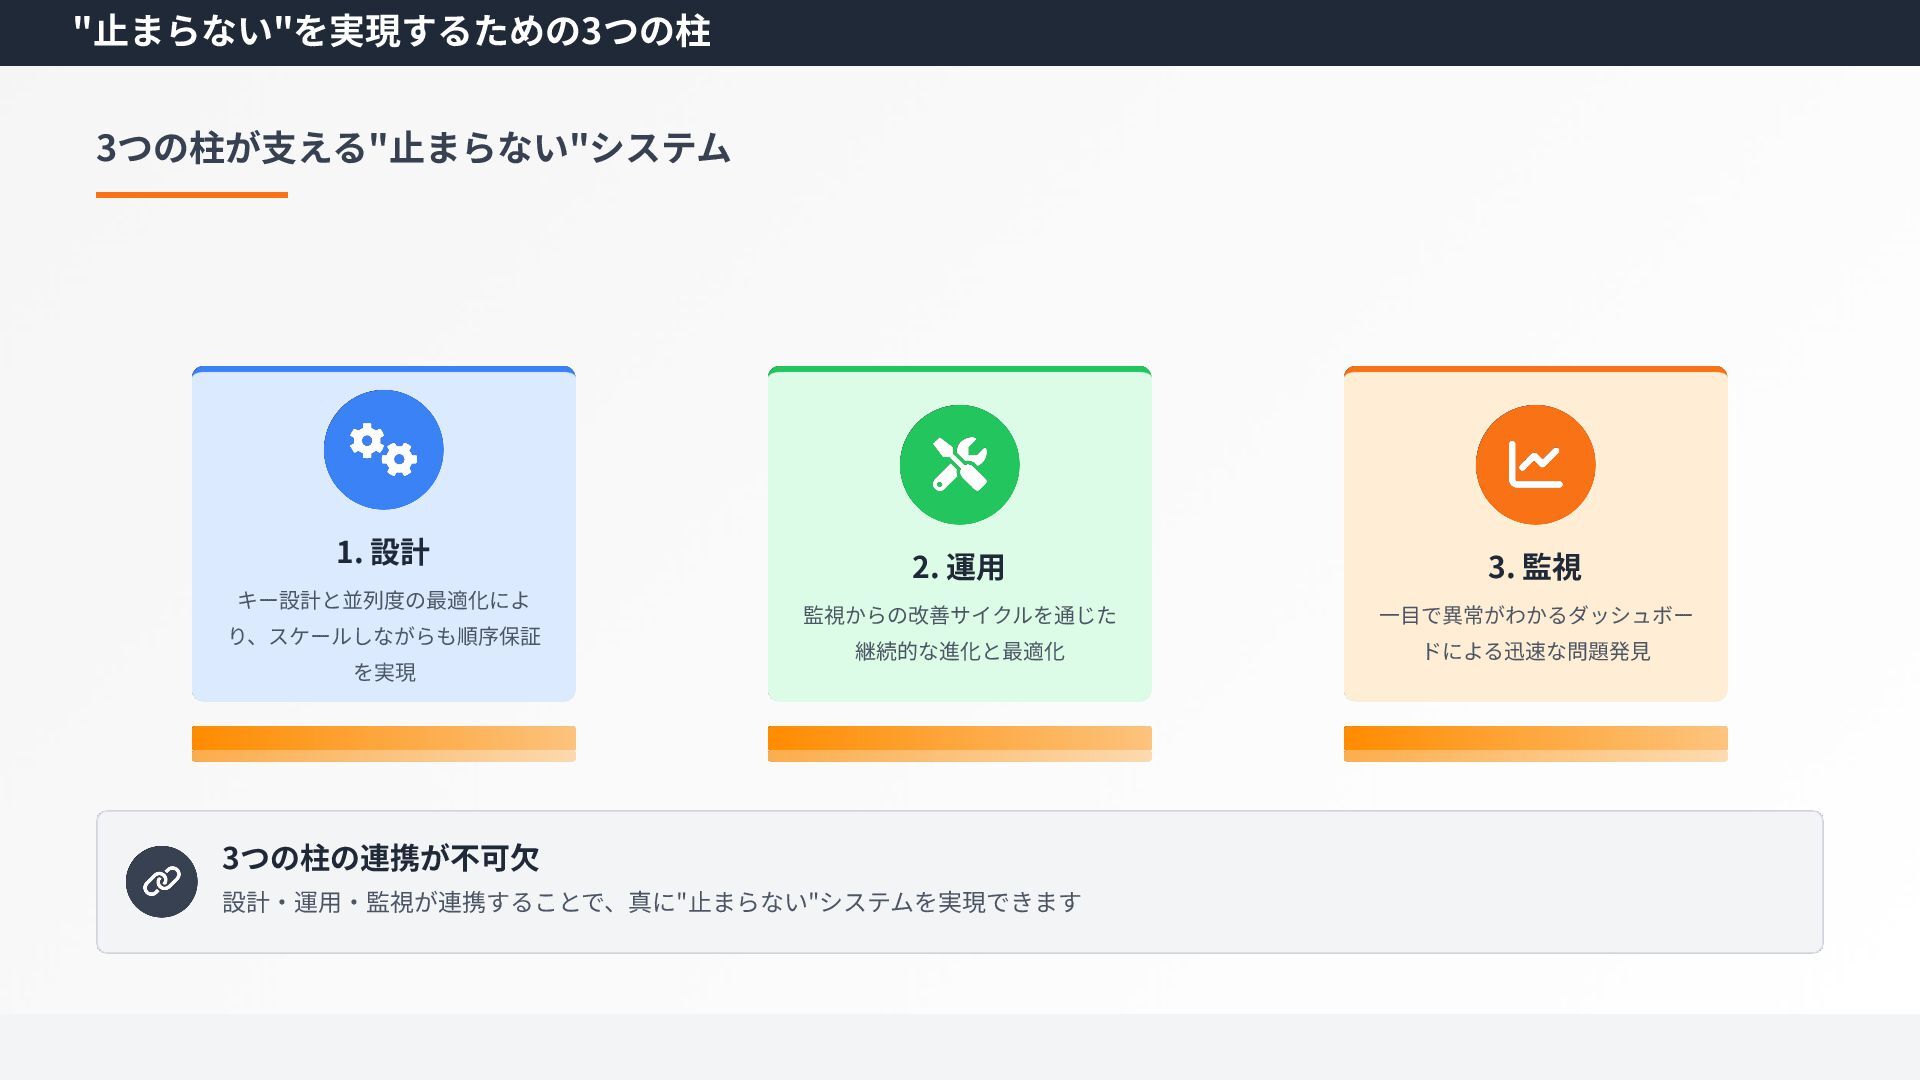This screenshot has width=1920, height=1080.
Task: Click the blue gears icon
Action: coord(383,450)
